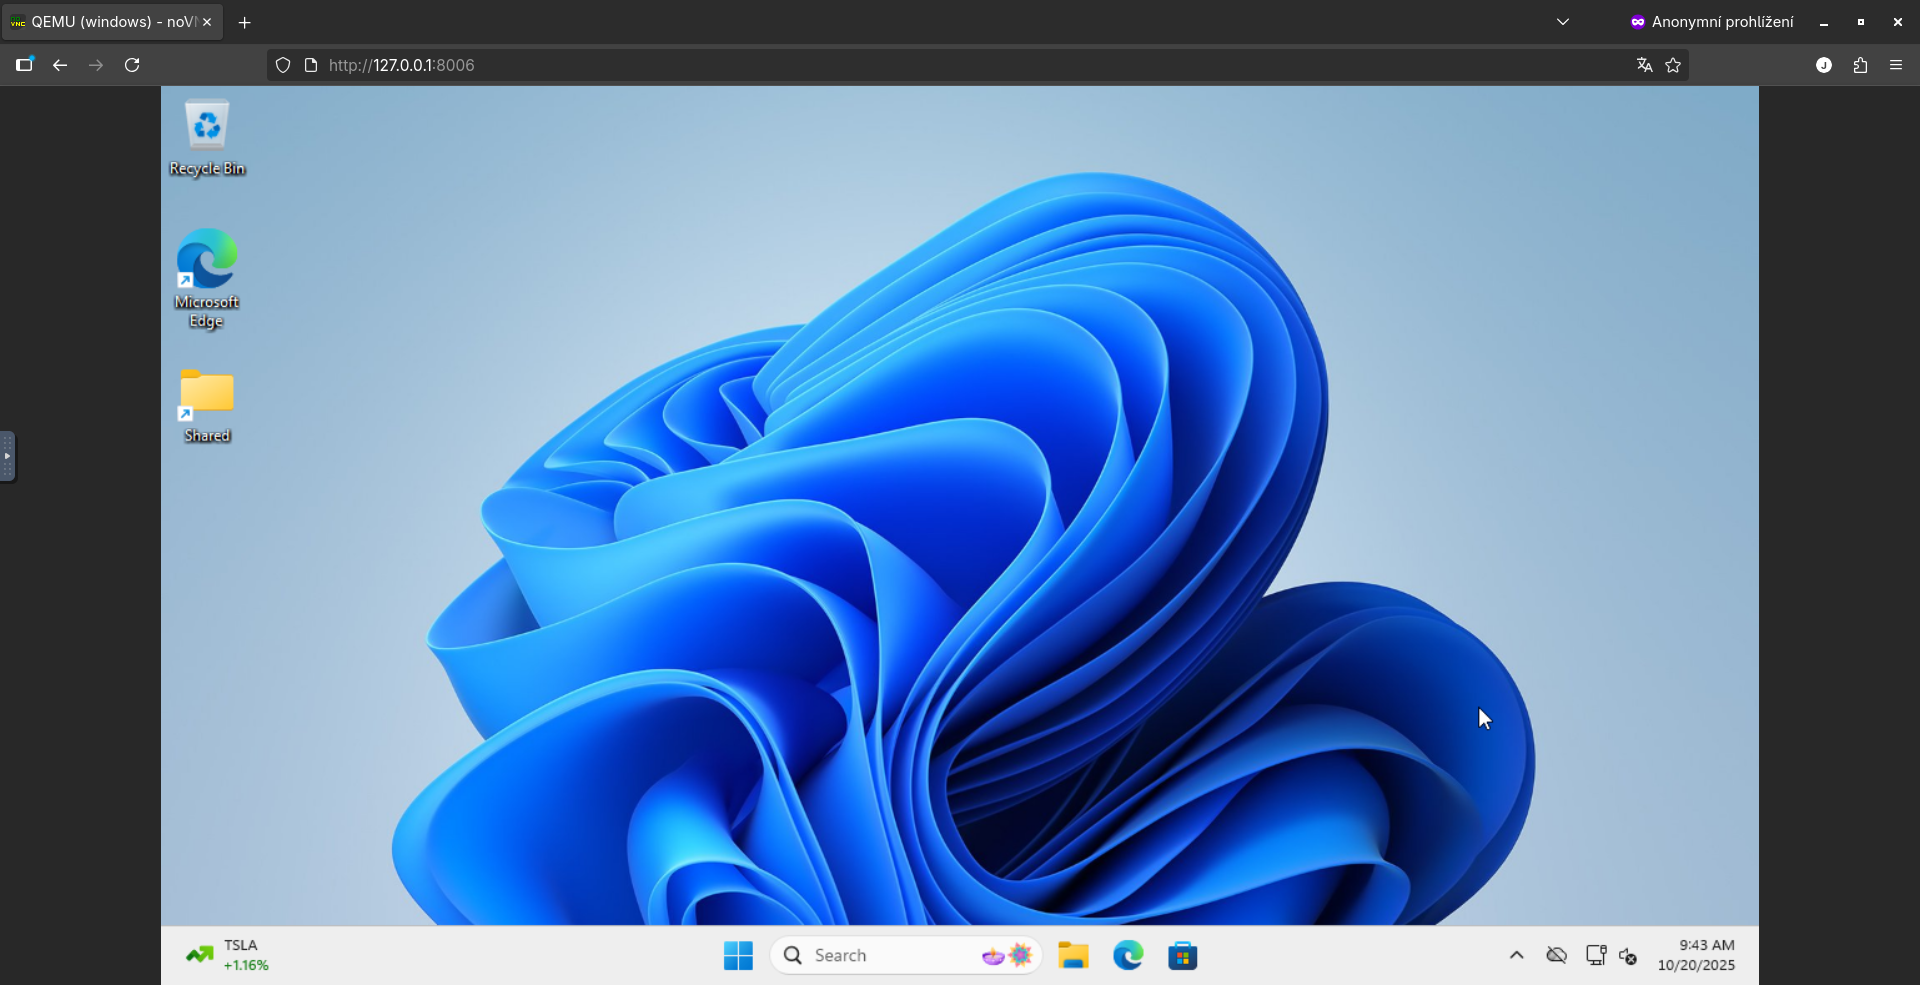Open the TSLA stock widget
This screenshot has width=1920, height=985.
tap(228, 955)
